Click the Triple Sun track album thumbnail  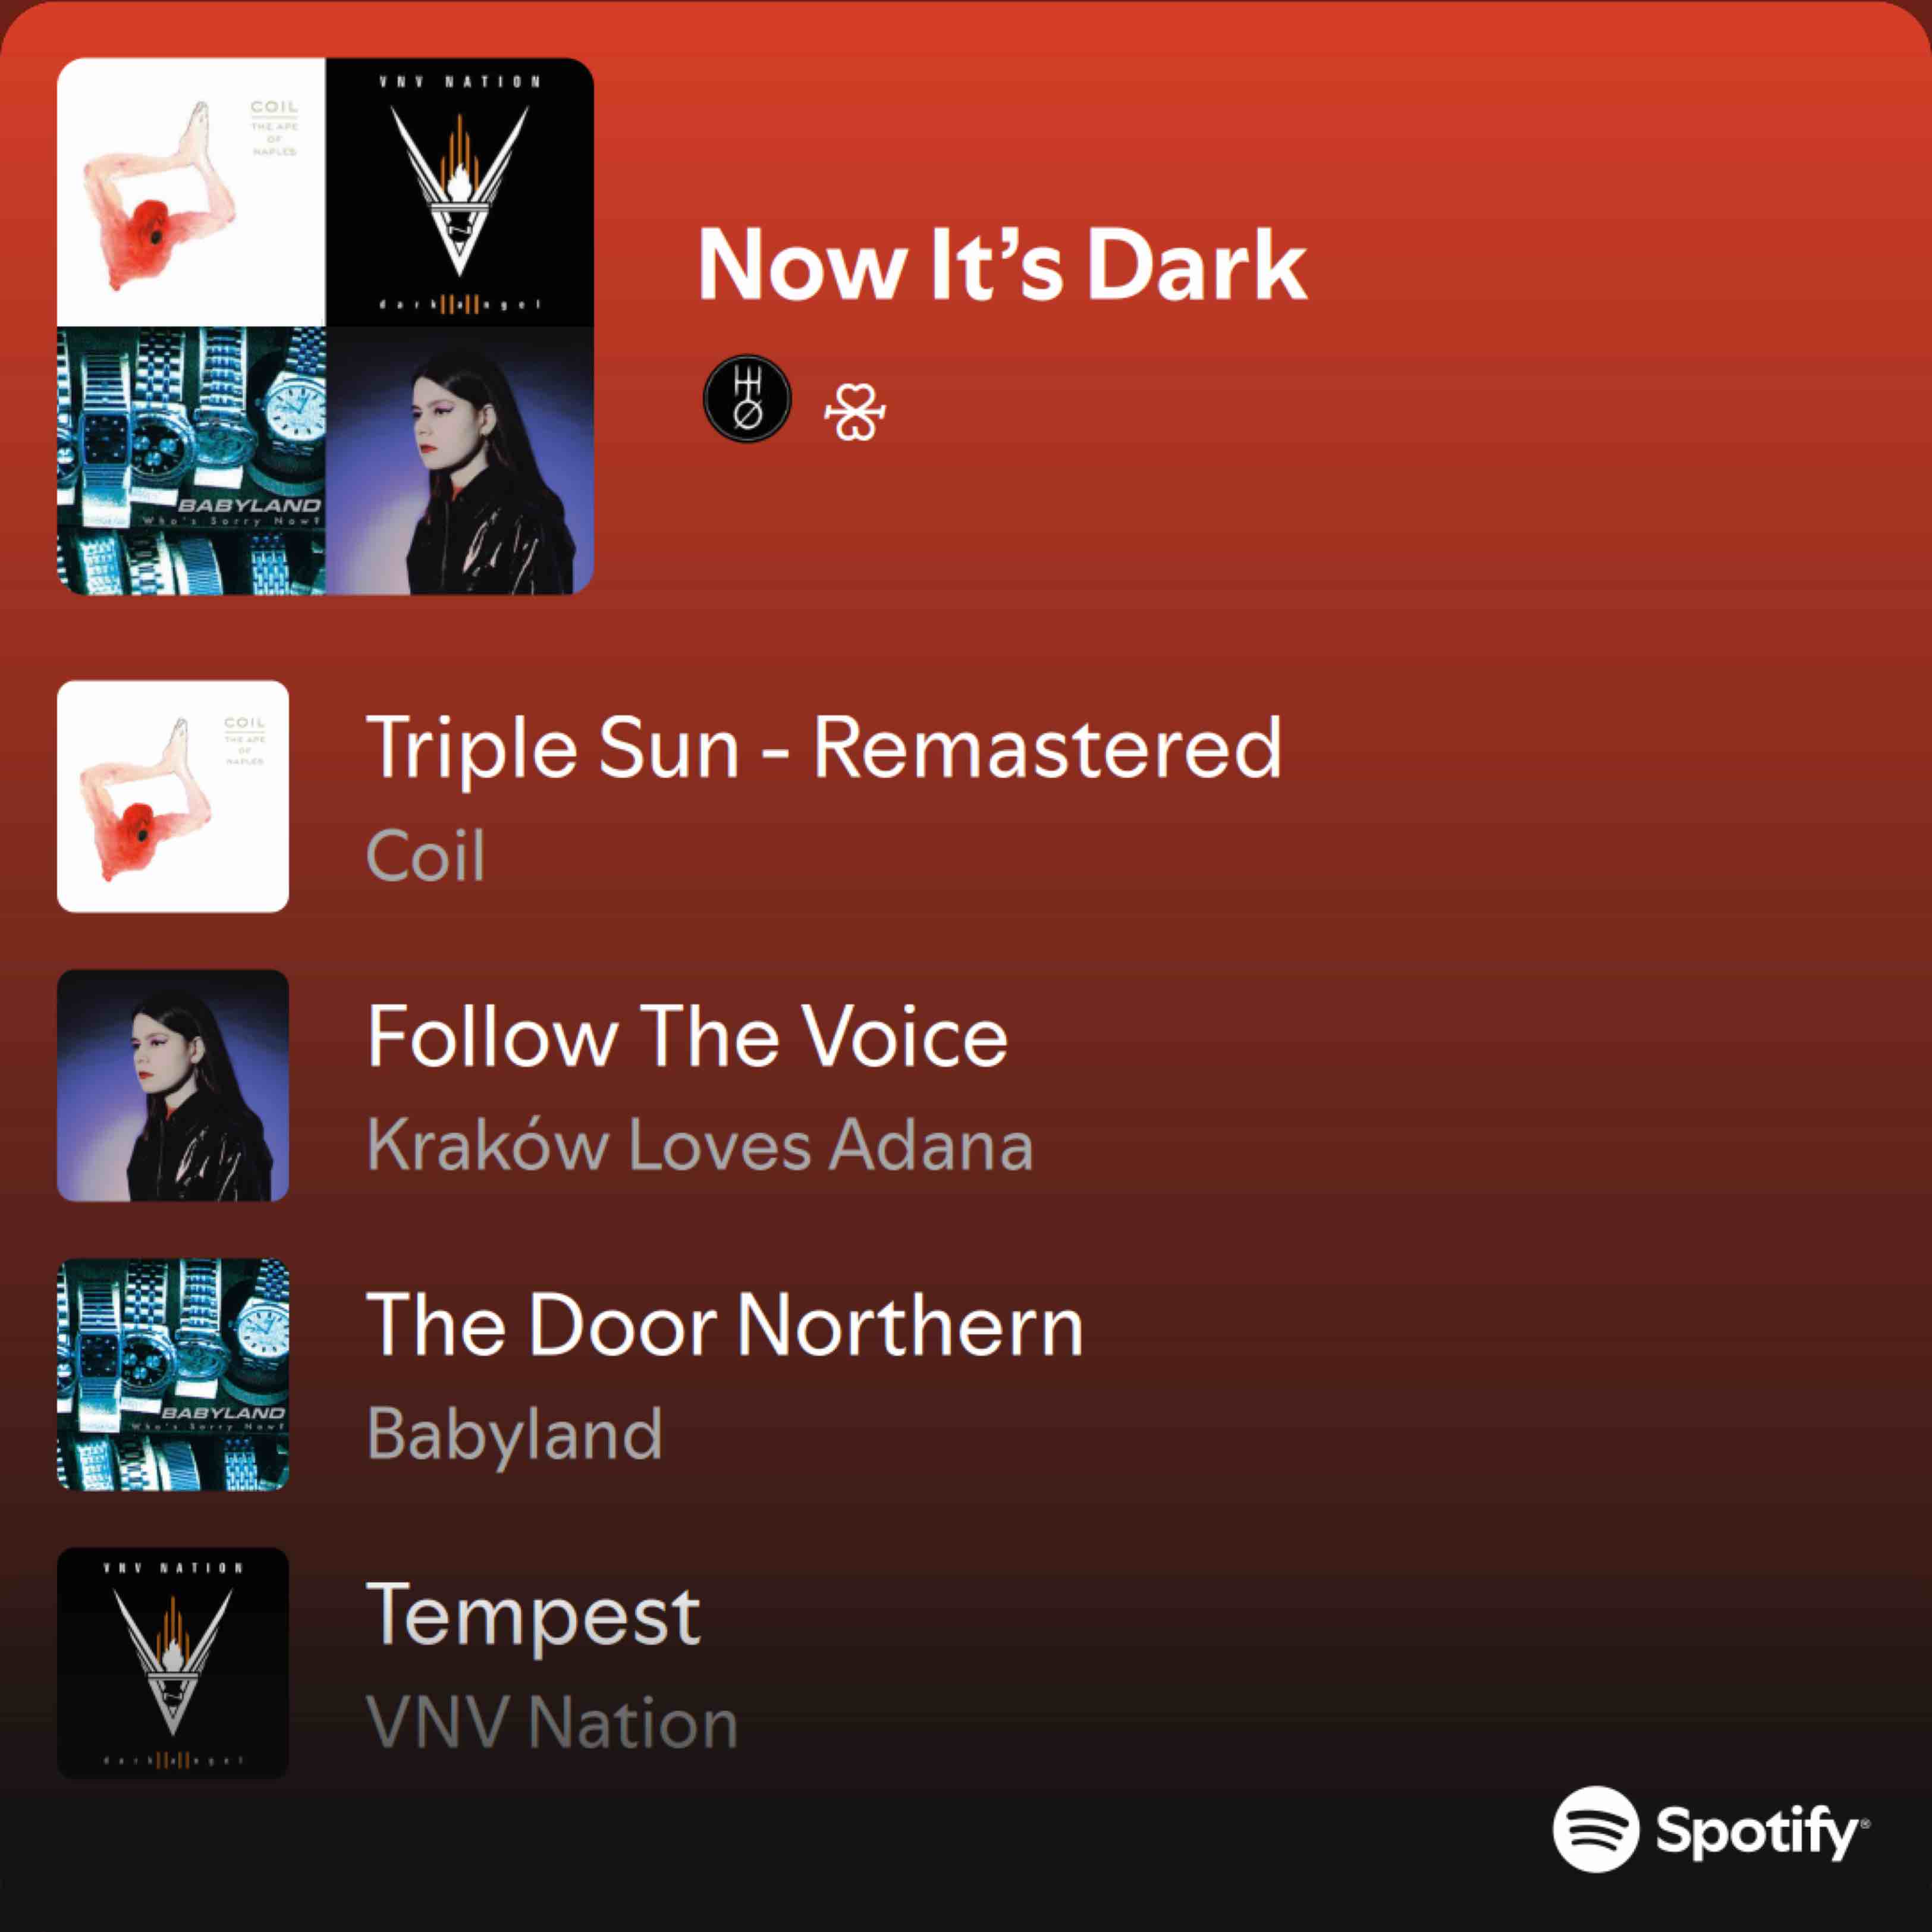(173, 796)
